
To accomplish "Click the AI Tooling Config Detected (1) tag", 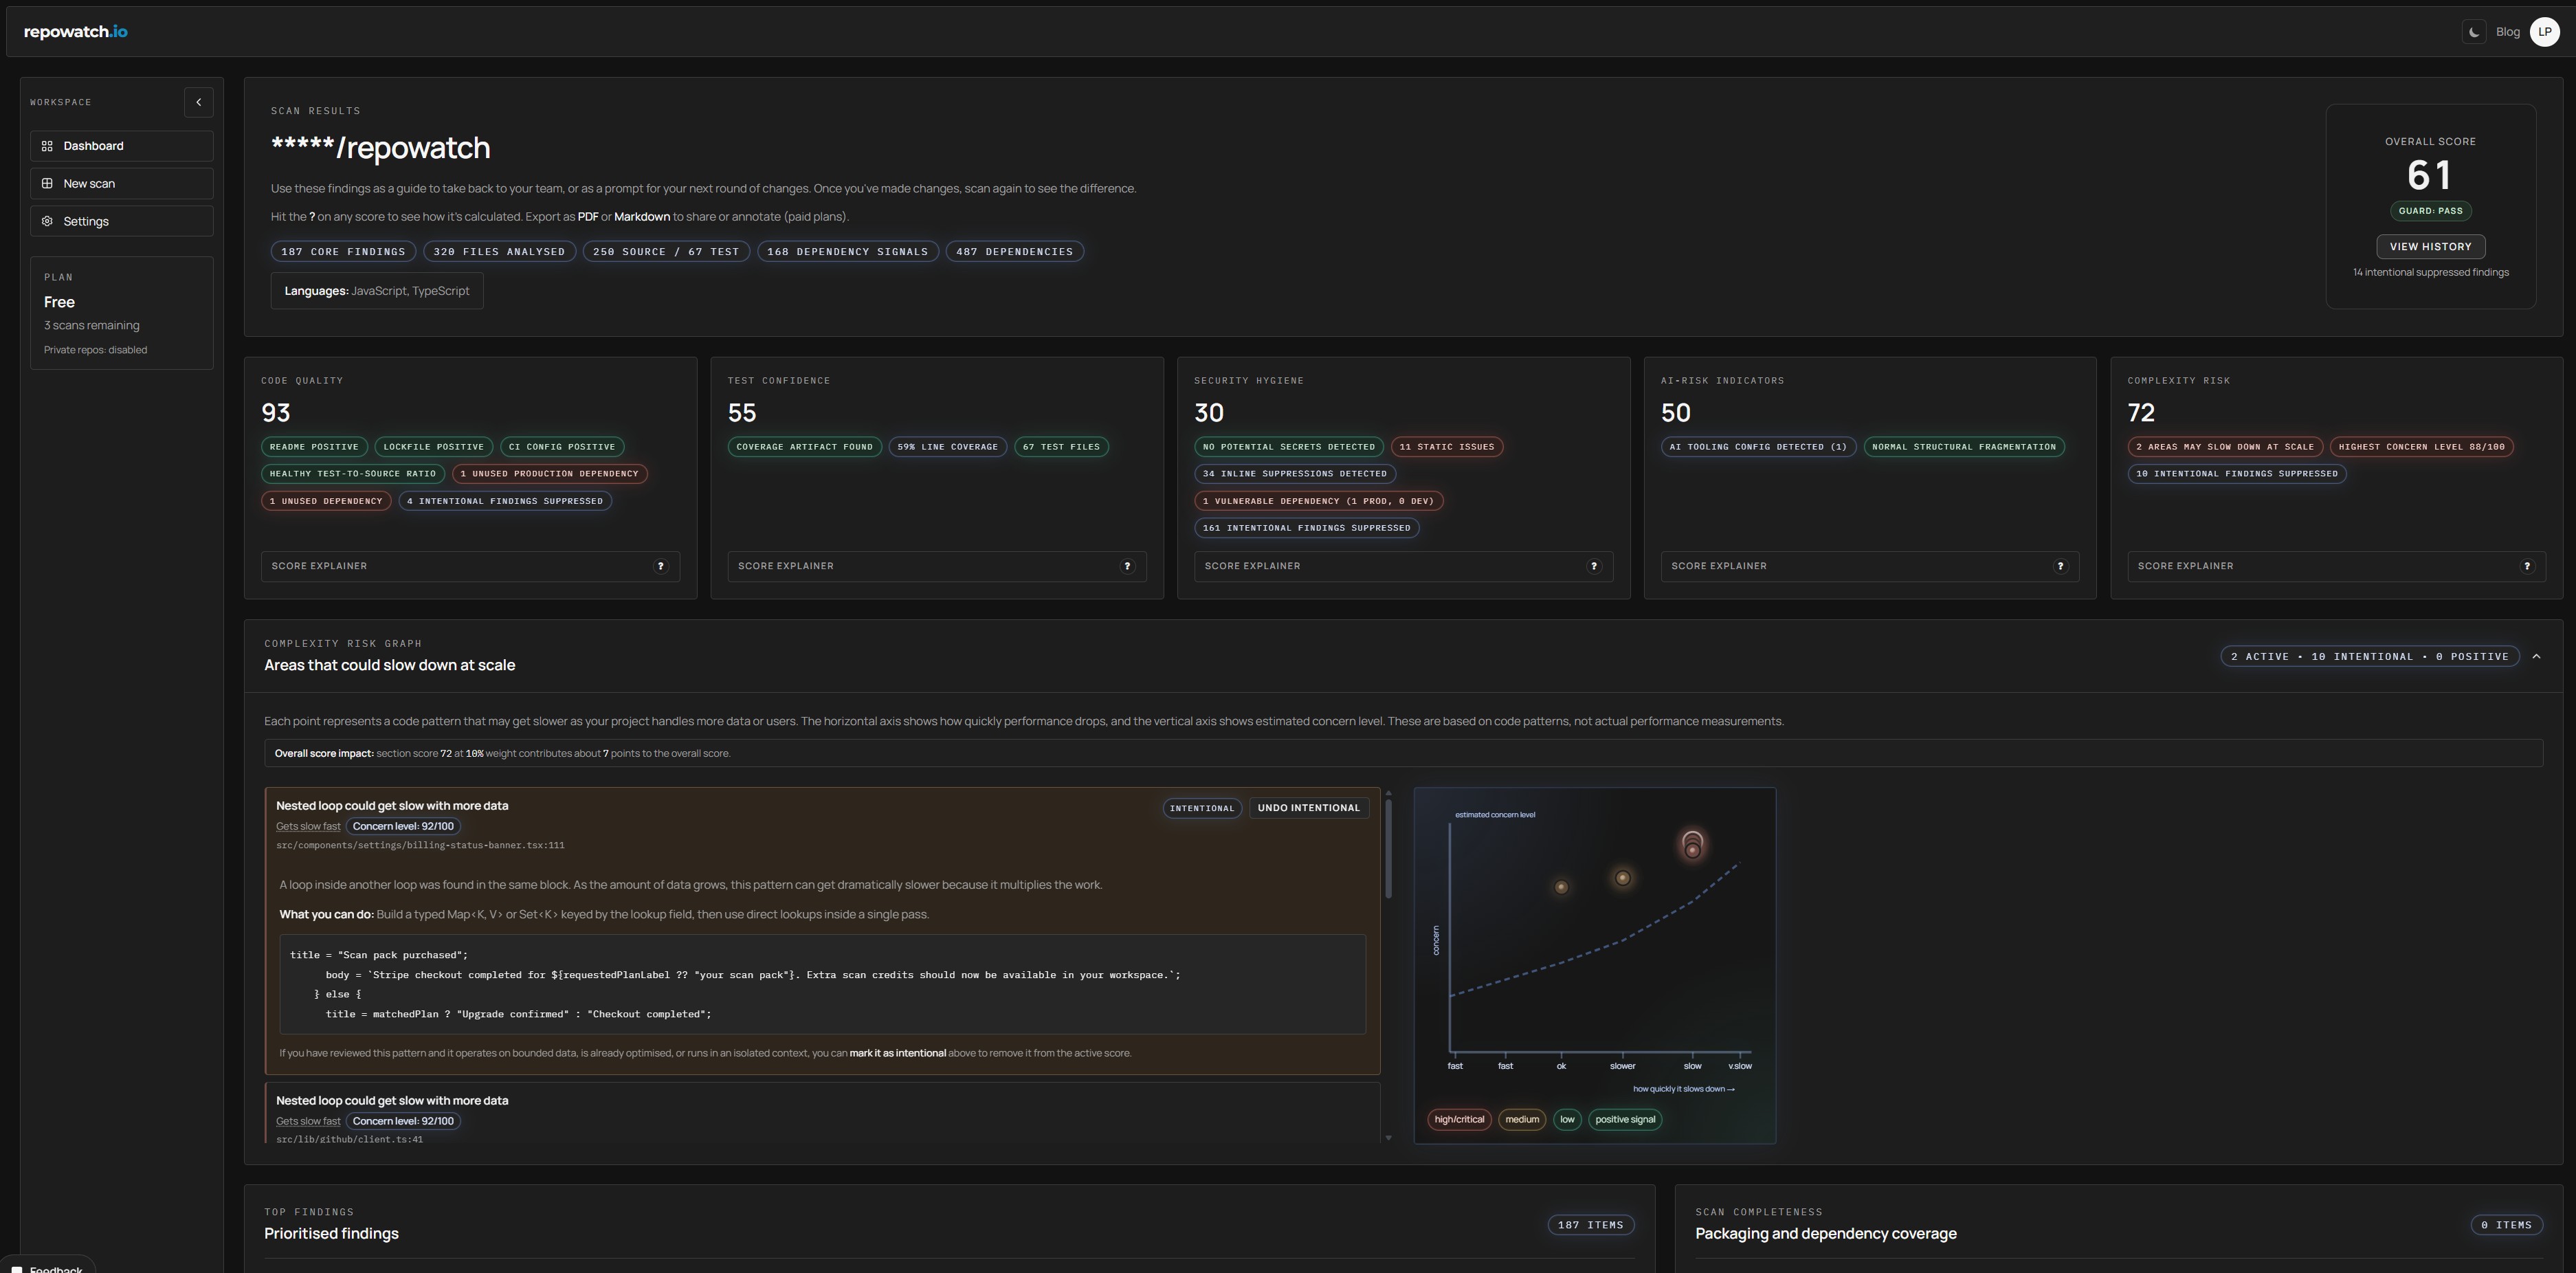I will coord(1758,447).
